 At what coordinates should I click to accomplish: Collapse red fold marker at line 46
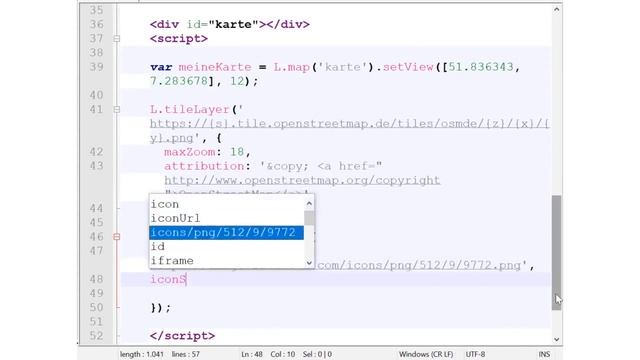click(117, 237)
